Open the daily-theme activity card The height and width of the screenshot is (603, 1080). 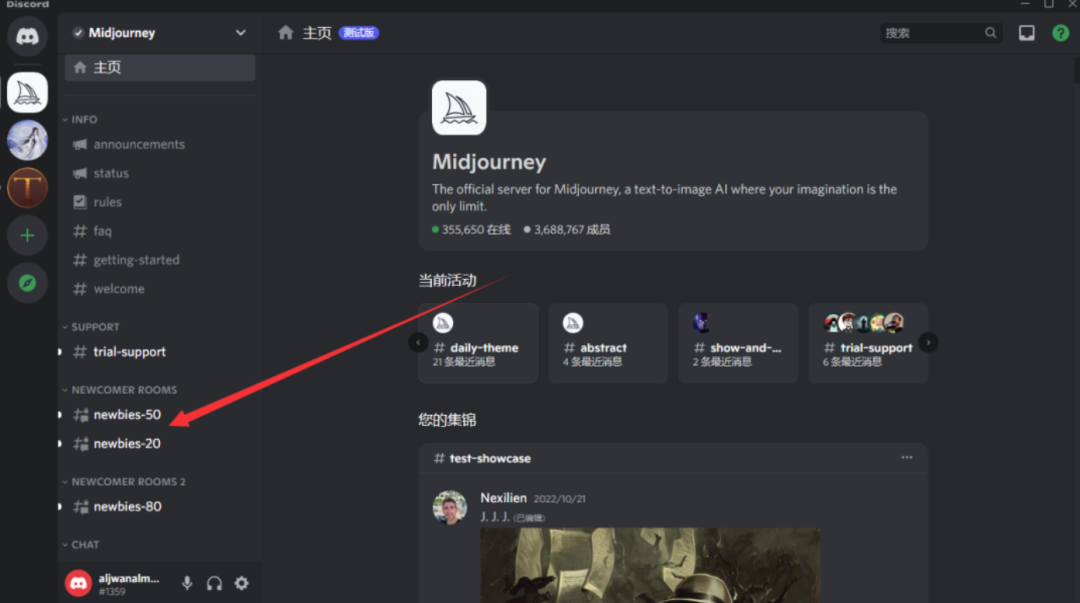click(478, 343)
